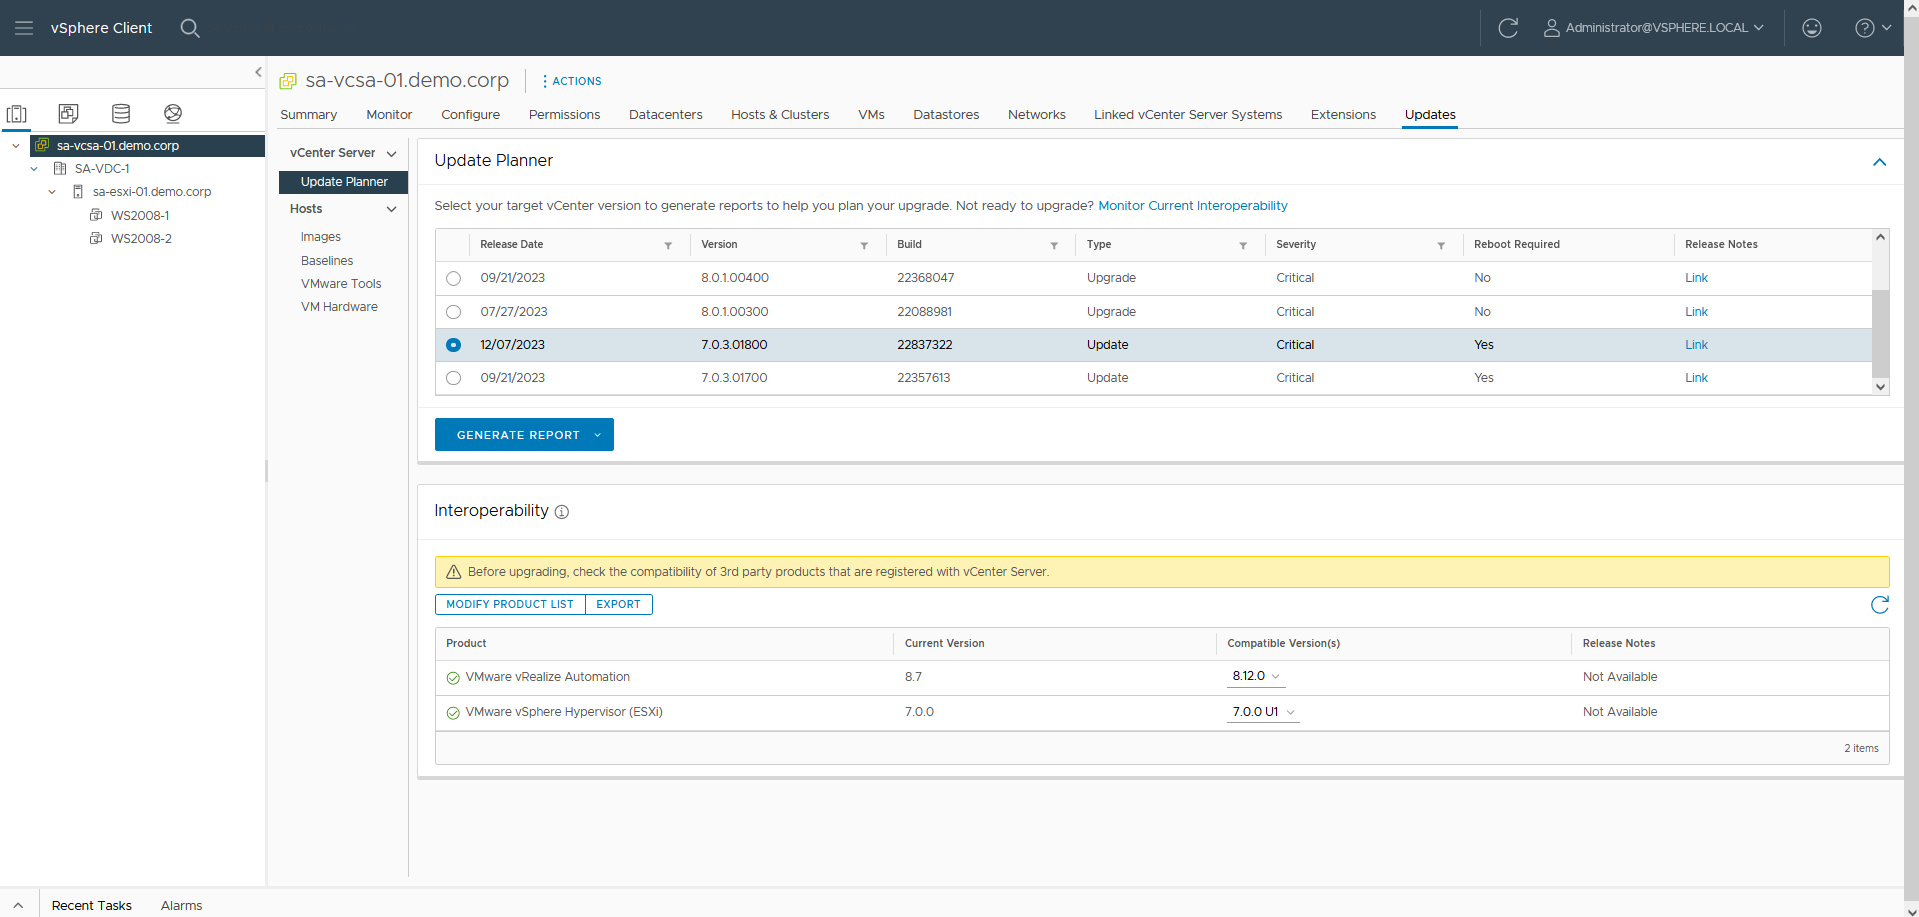This screenshot has width=1919, height=917.
Task: Expand the Recent Tasks bottom panel
Action: [x=18, y=905]
